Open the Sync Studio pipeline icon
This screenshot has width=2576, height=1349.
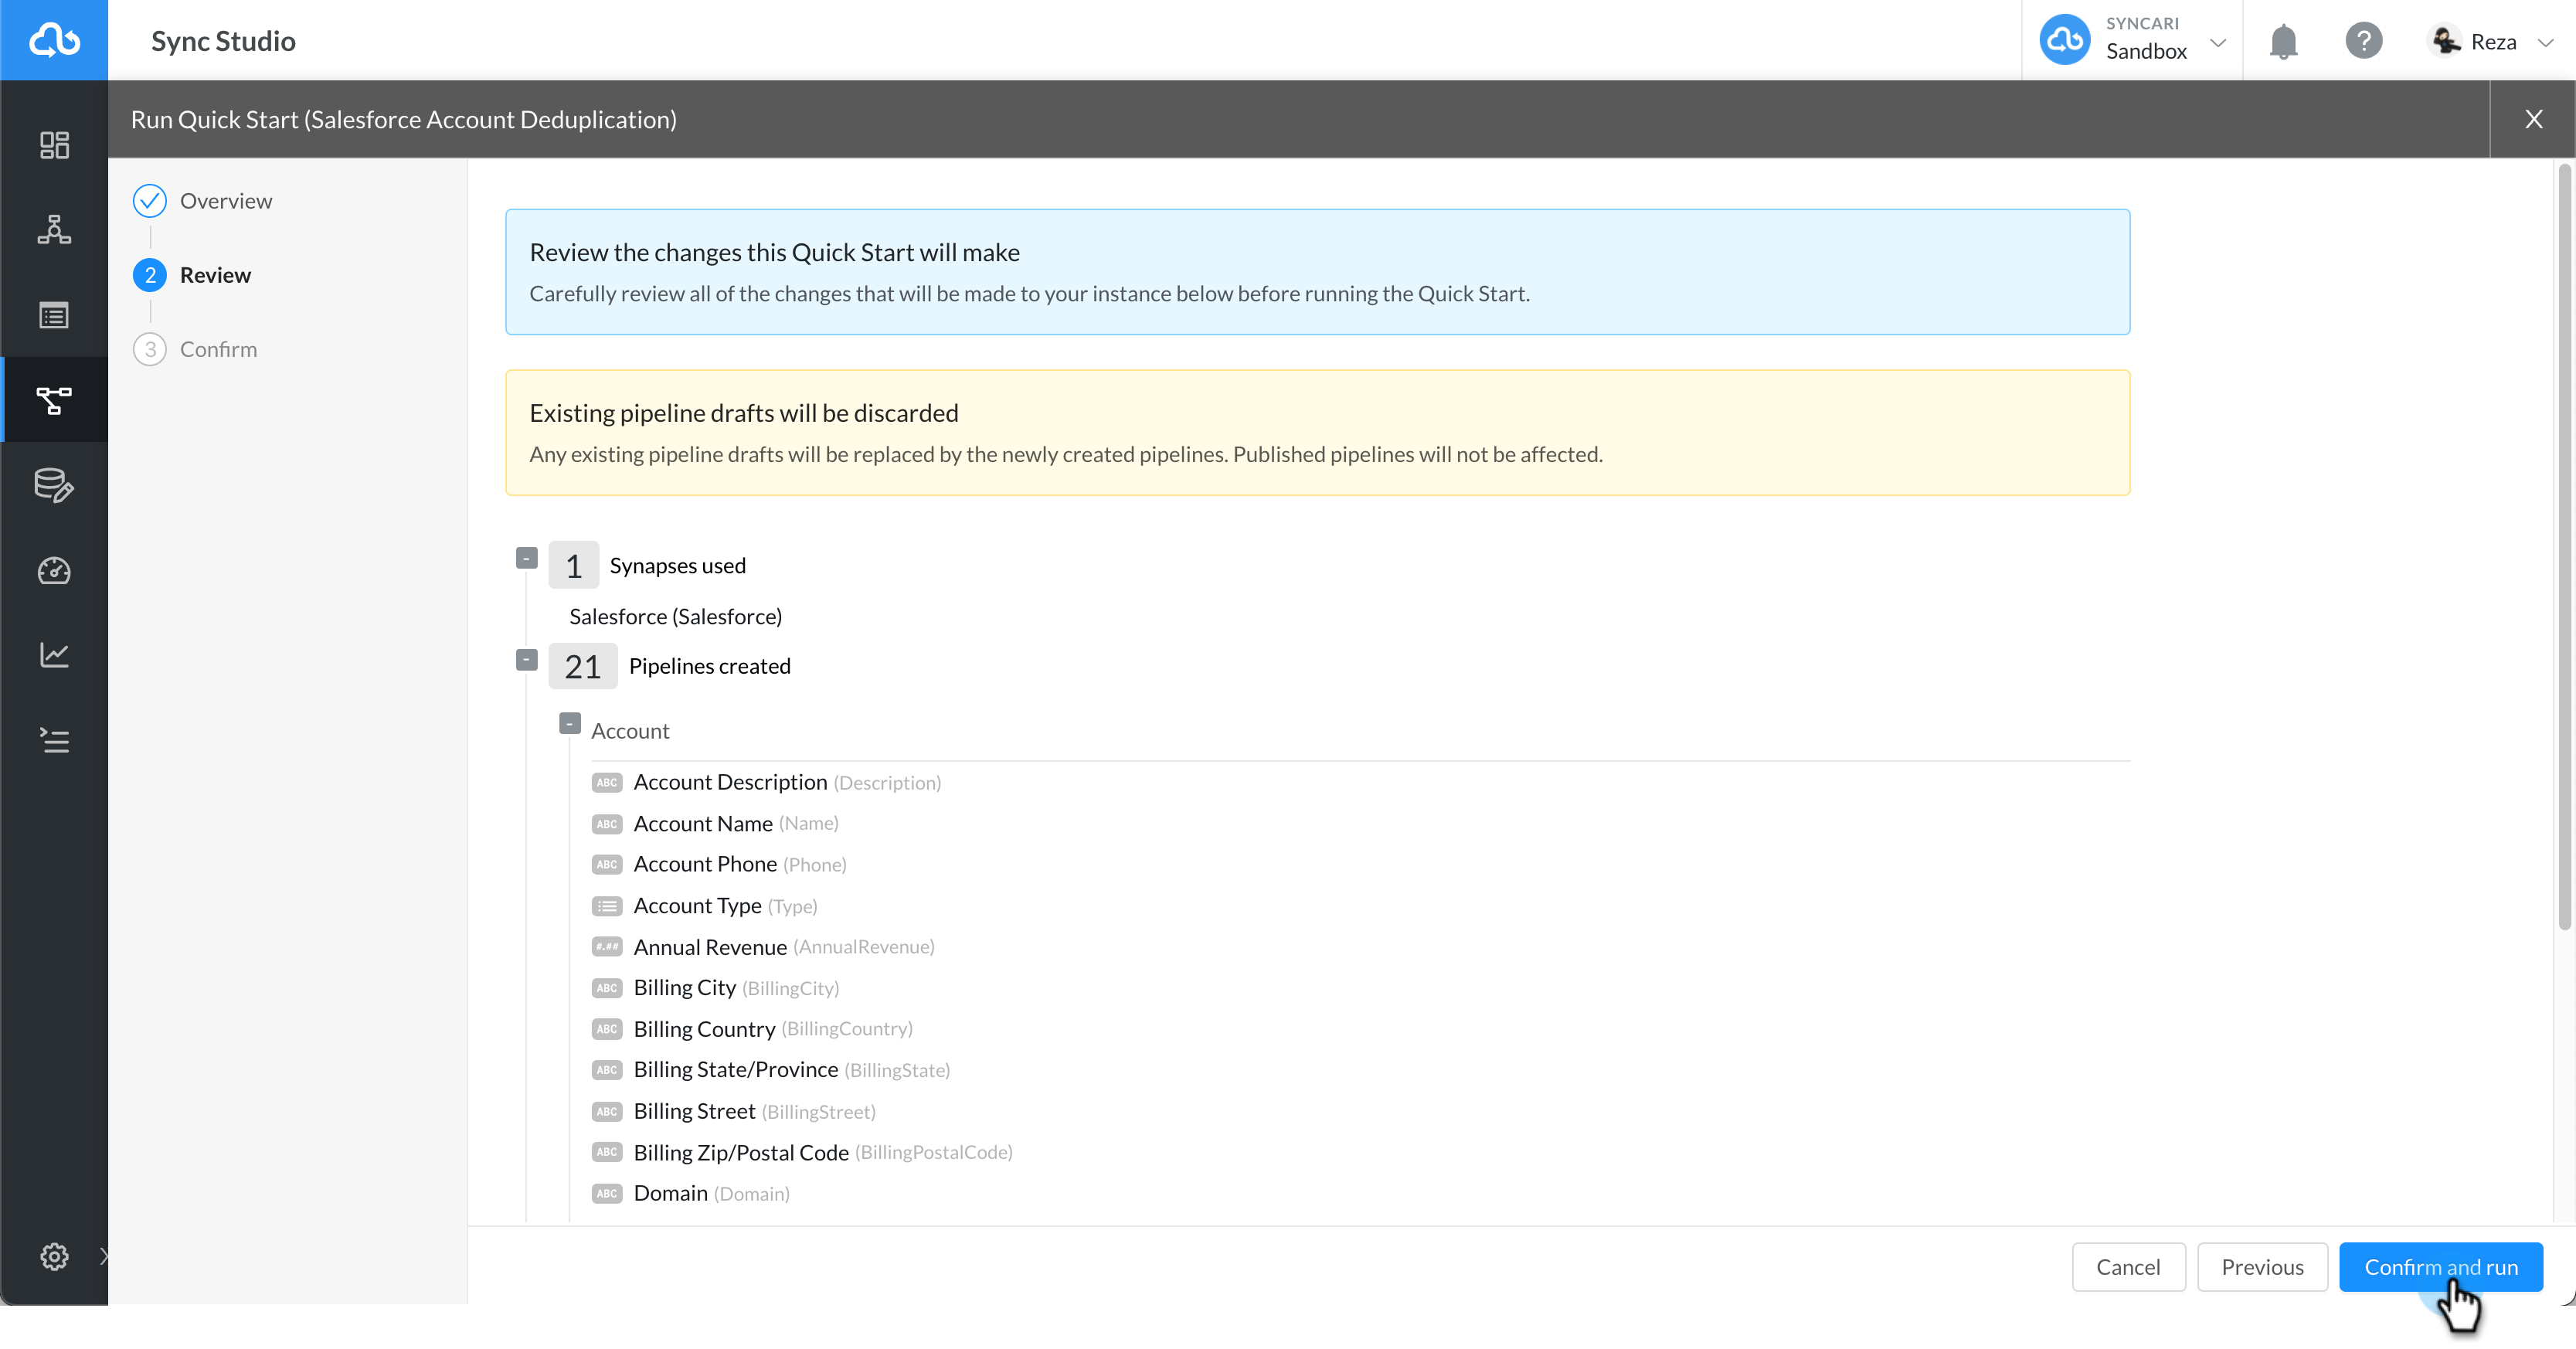(x=54, y=400)
